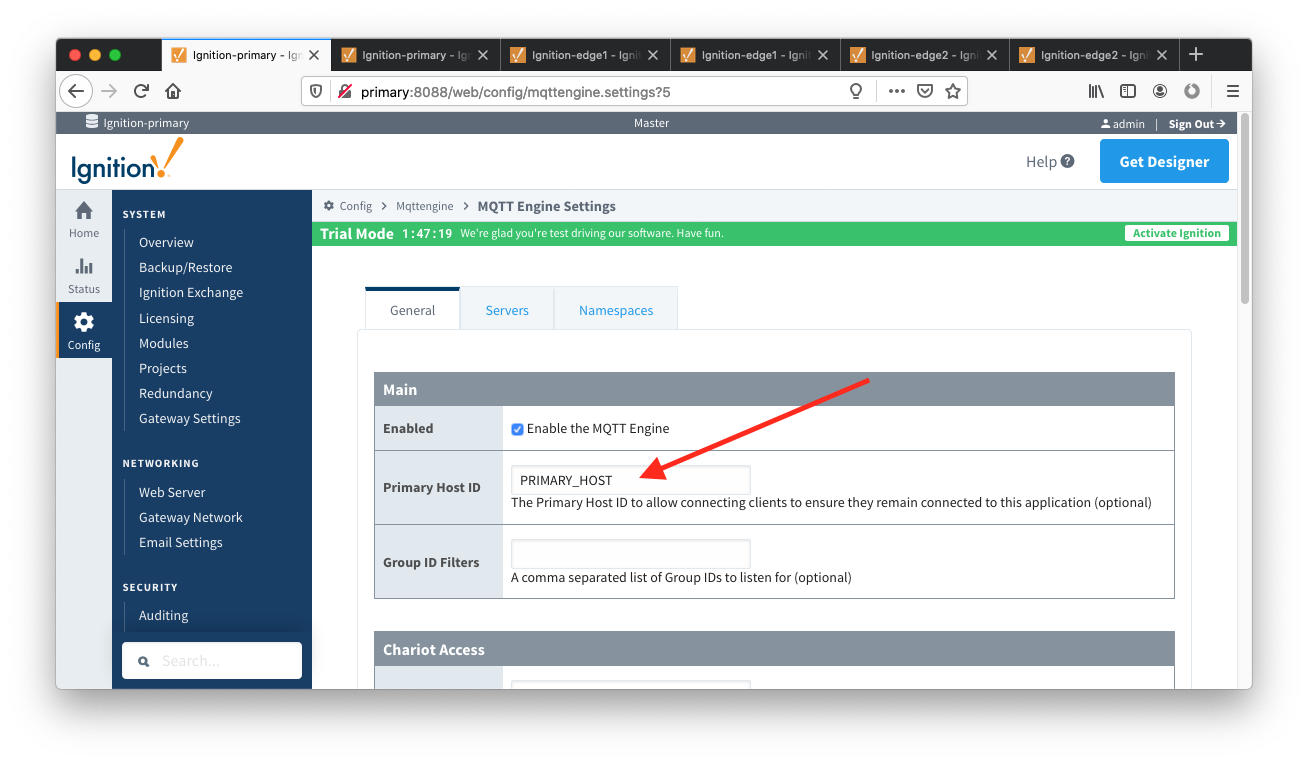Image resolution: width=1308 pixels, height=763 pixels.
Task: Switch to second Ignition-primary browser tab
Action: [x=415, y=55]
